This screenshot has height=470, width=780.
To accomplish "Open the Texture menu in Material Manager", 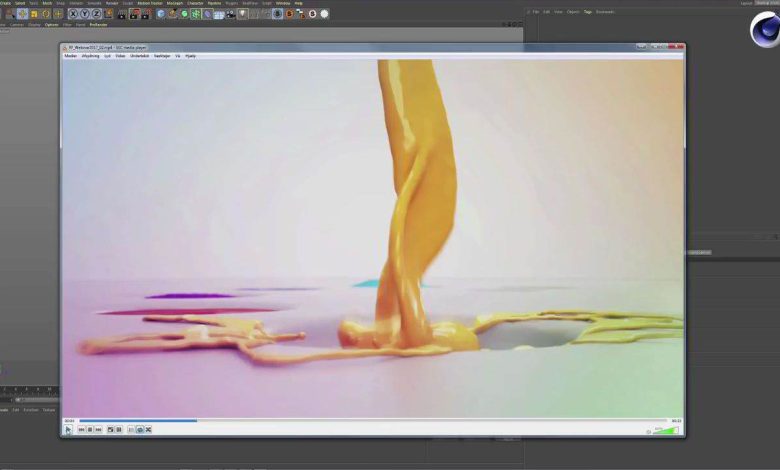I will (49, 410).
